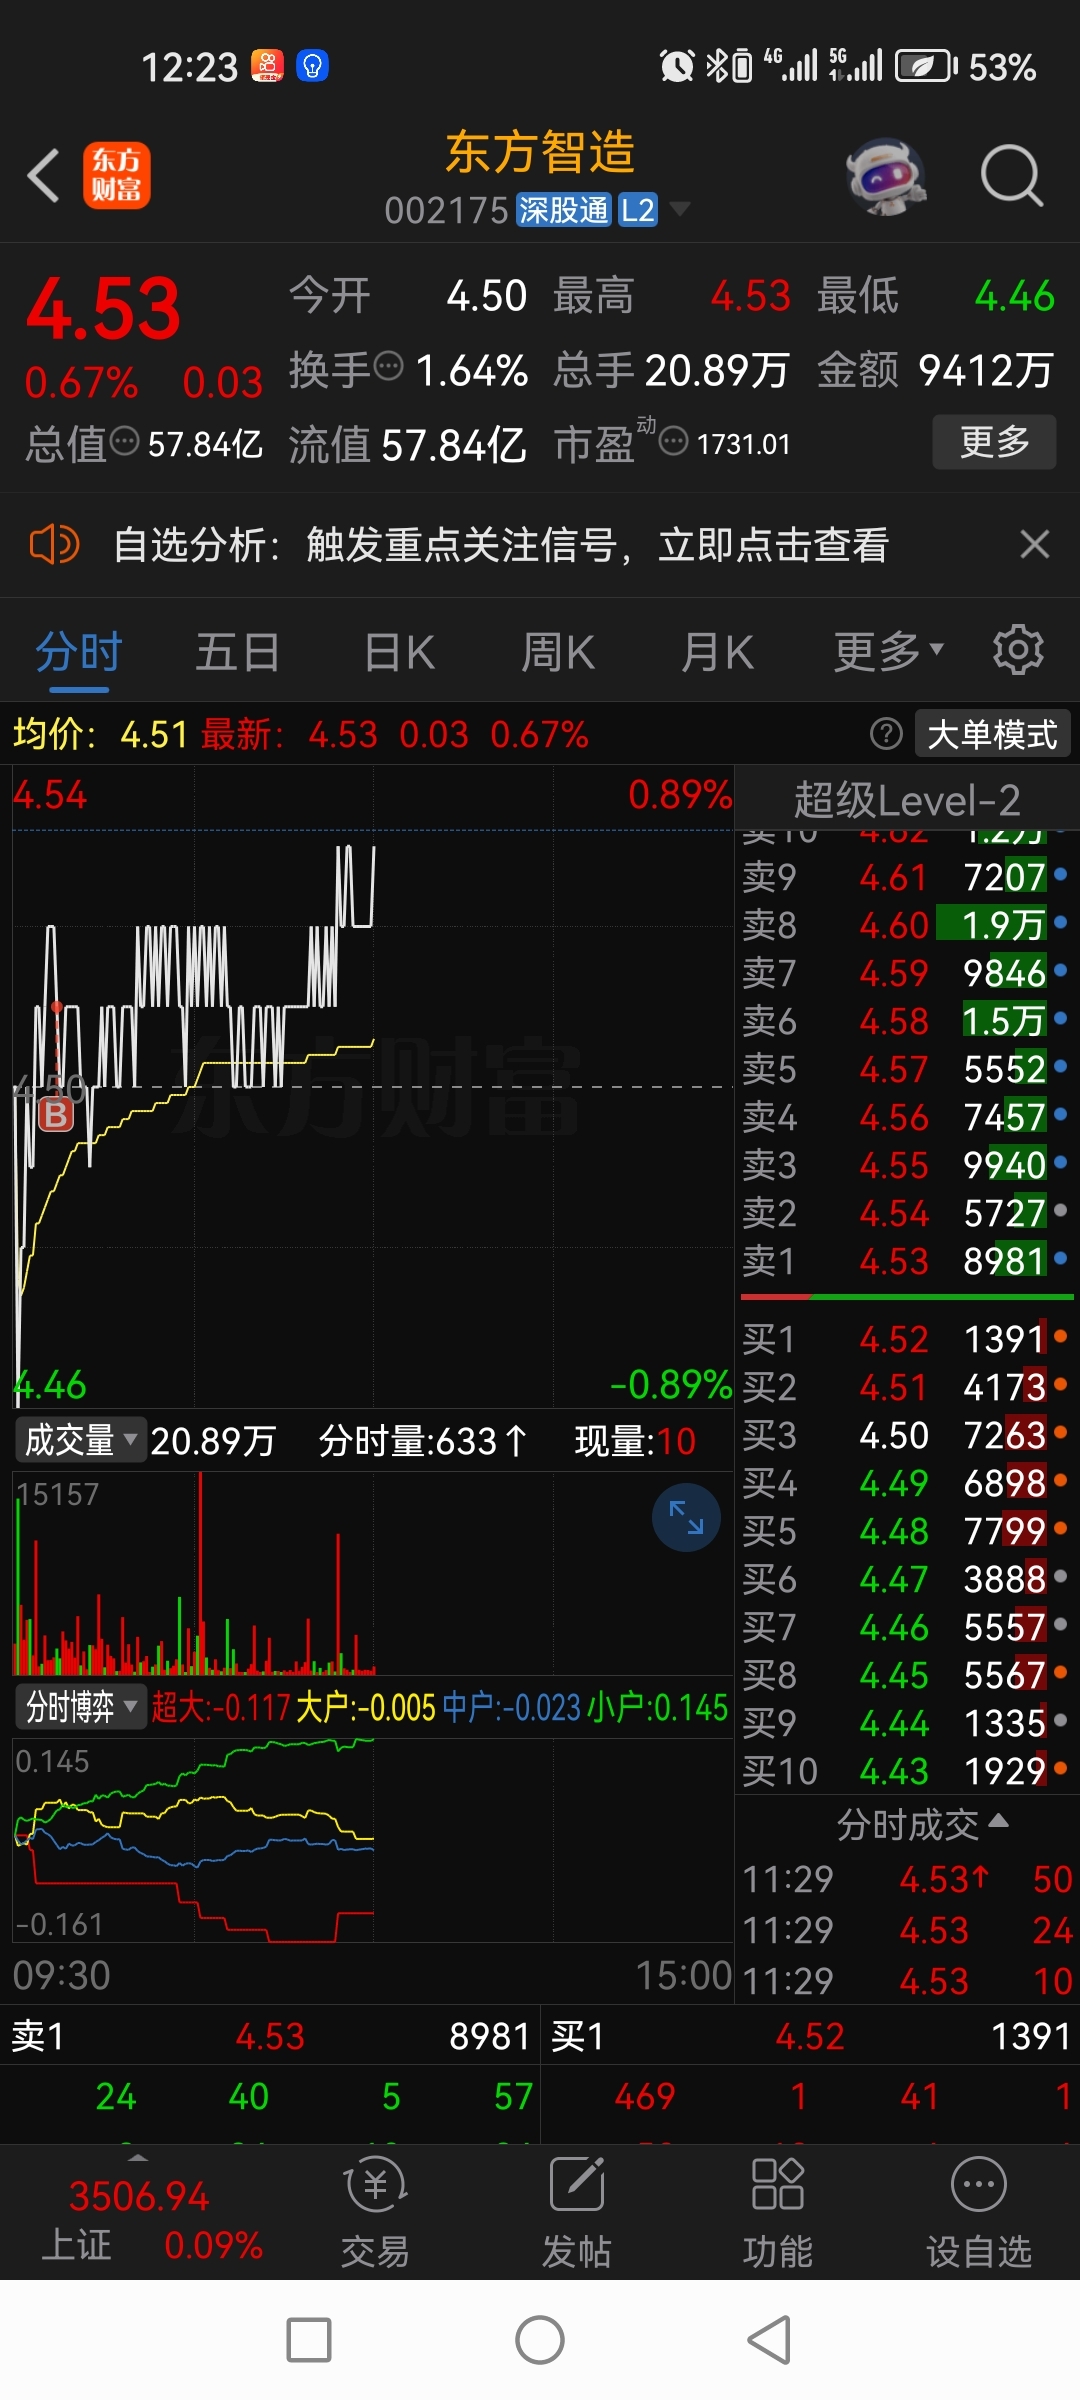Open 交易 trade icon
Viewport: 1080px width, 2400px height.
(375, 2210)
